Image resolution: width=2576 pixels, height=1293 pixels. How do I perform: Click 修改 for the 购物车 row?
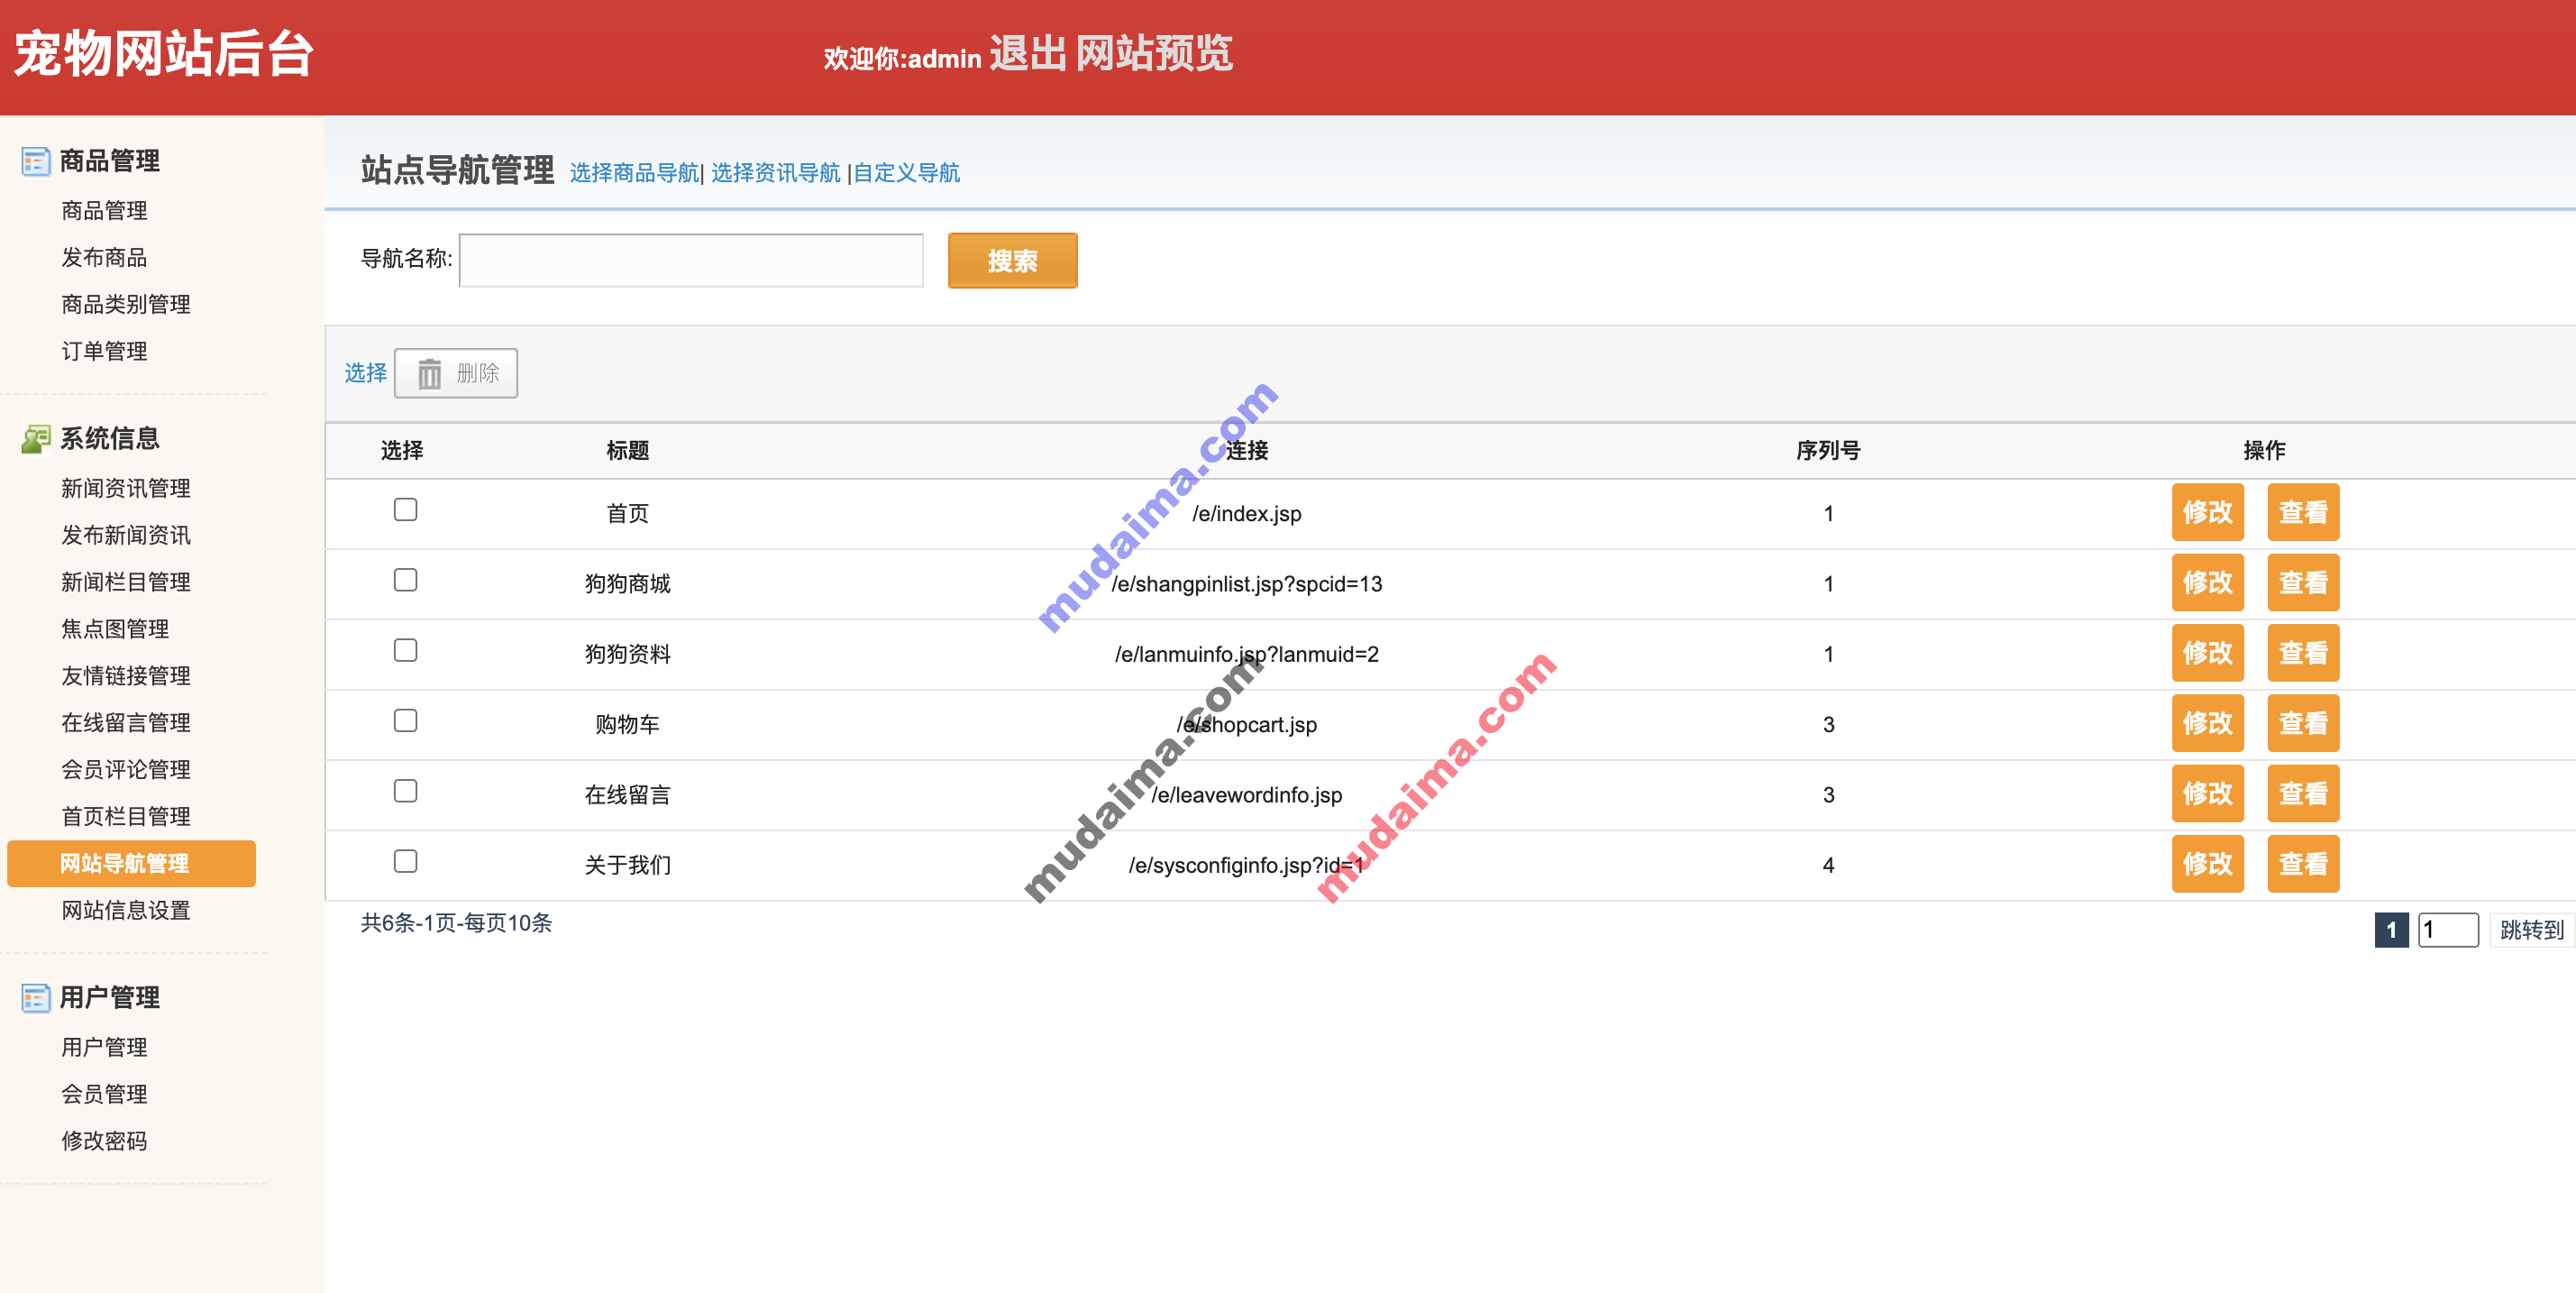[x=2207, y=724]
